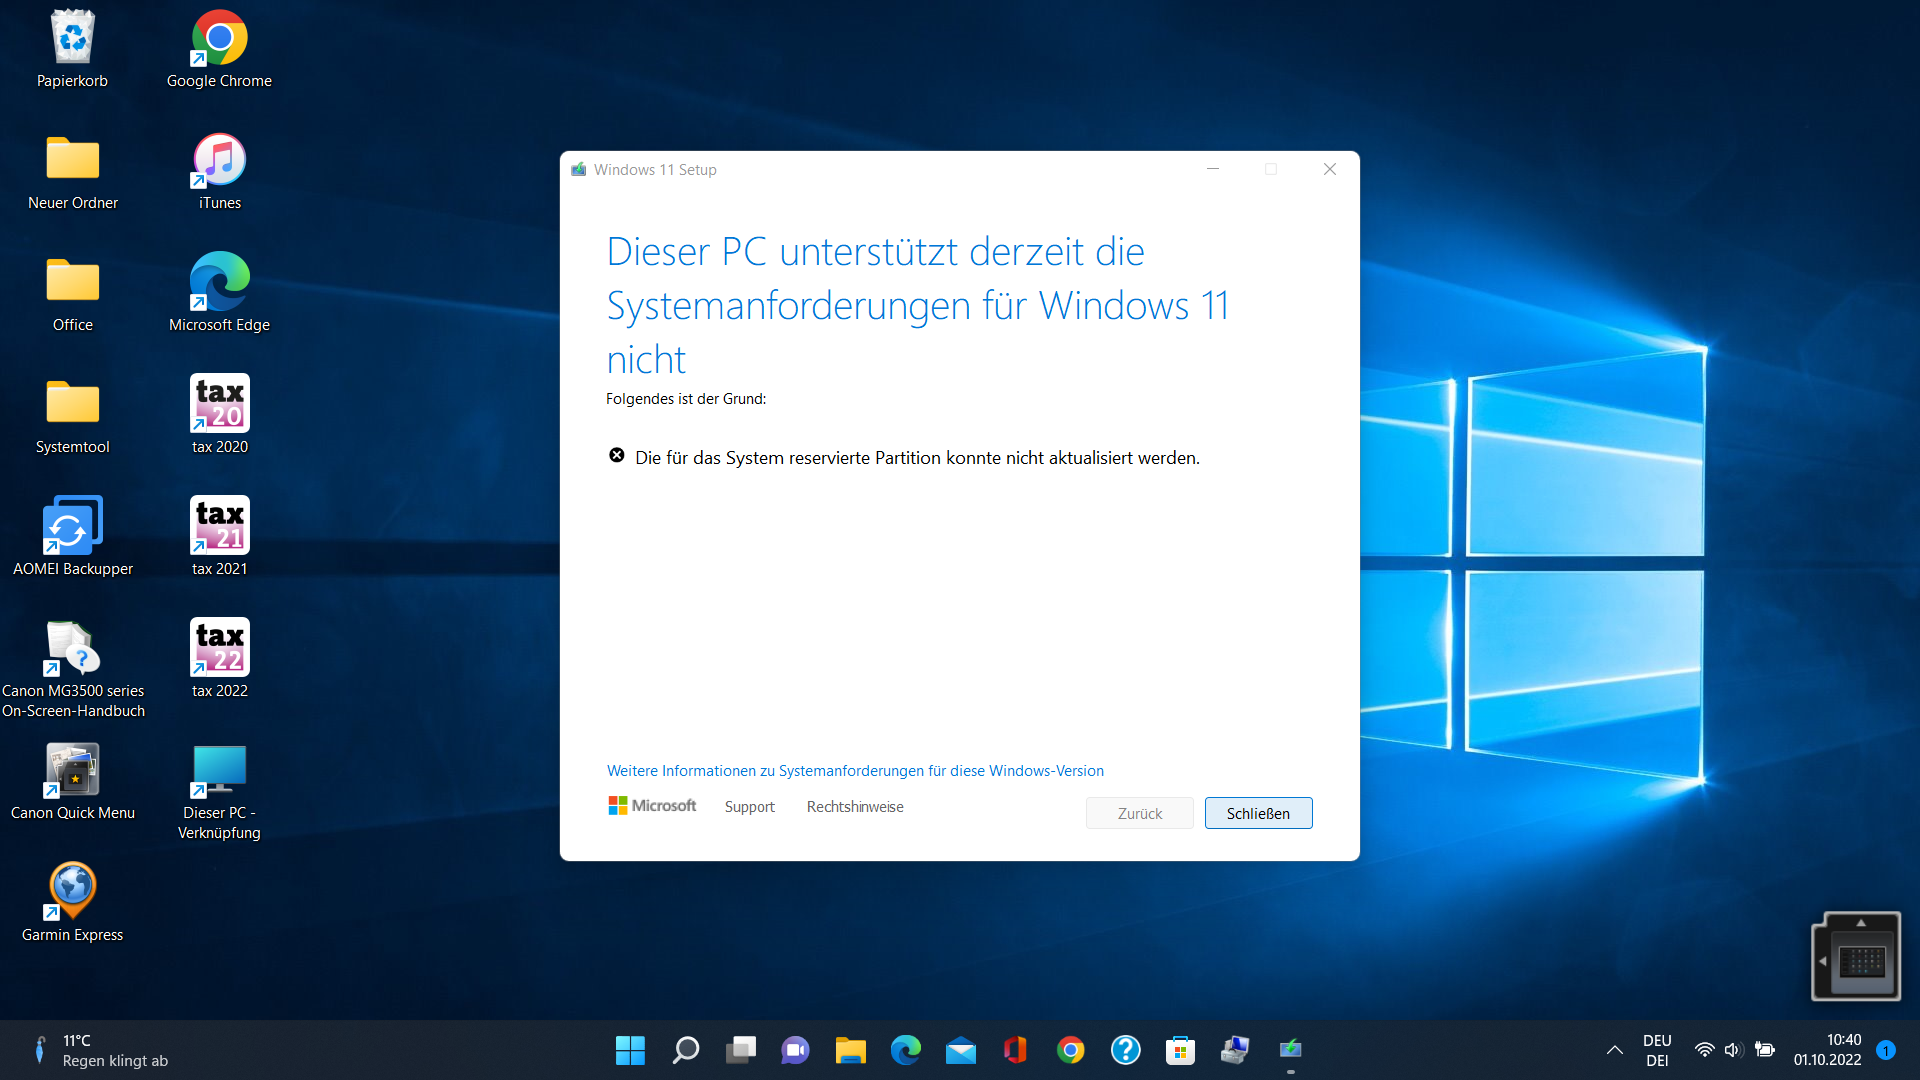Screen dimensions: 1920x1080
Task: Select the AOMEI Backupper desktop icon
Action: [x=72, y=527]
